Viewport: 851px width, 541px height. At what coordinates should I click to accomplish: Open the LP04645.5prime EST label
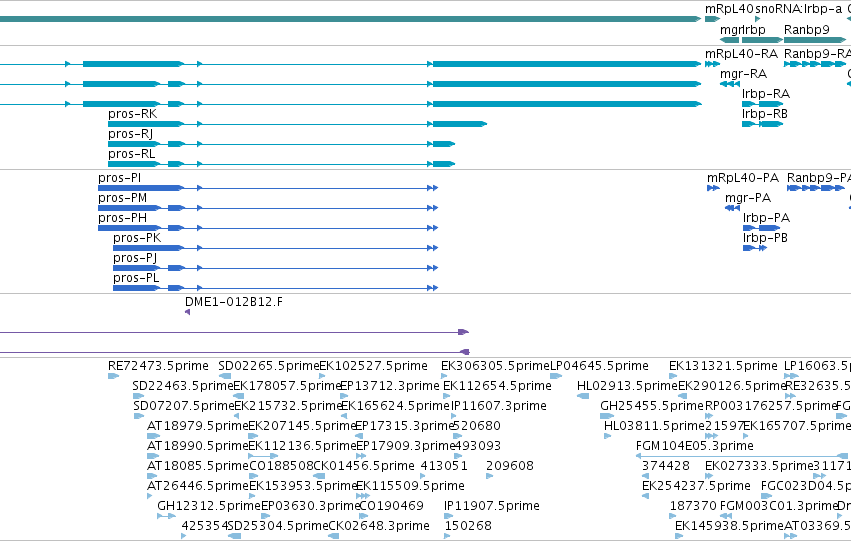pos(599,366)
